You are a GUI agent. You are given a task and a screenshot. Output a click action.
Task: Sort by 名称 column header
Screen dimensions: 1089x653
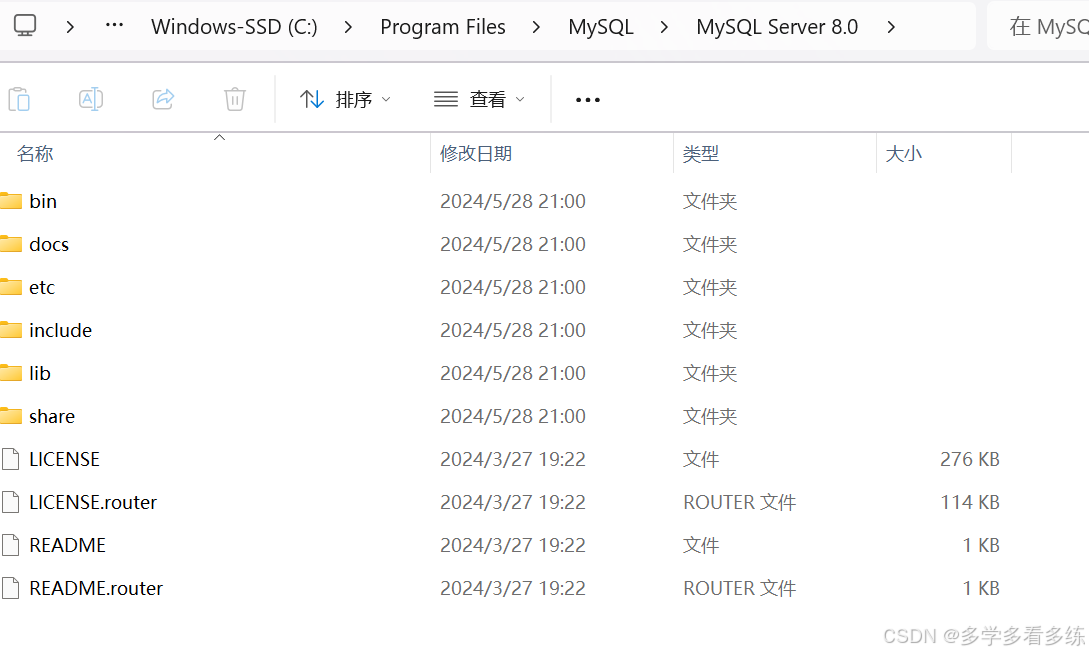(x=35, y=154)
